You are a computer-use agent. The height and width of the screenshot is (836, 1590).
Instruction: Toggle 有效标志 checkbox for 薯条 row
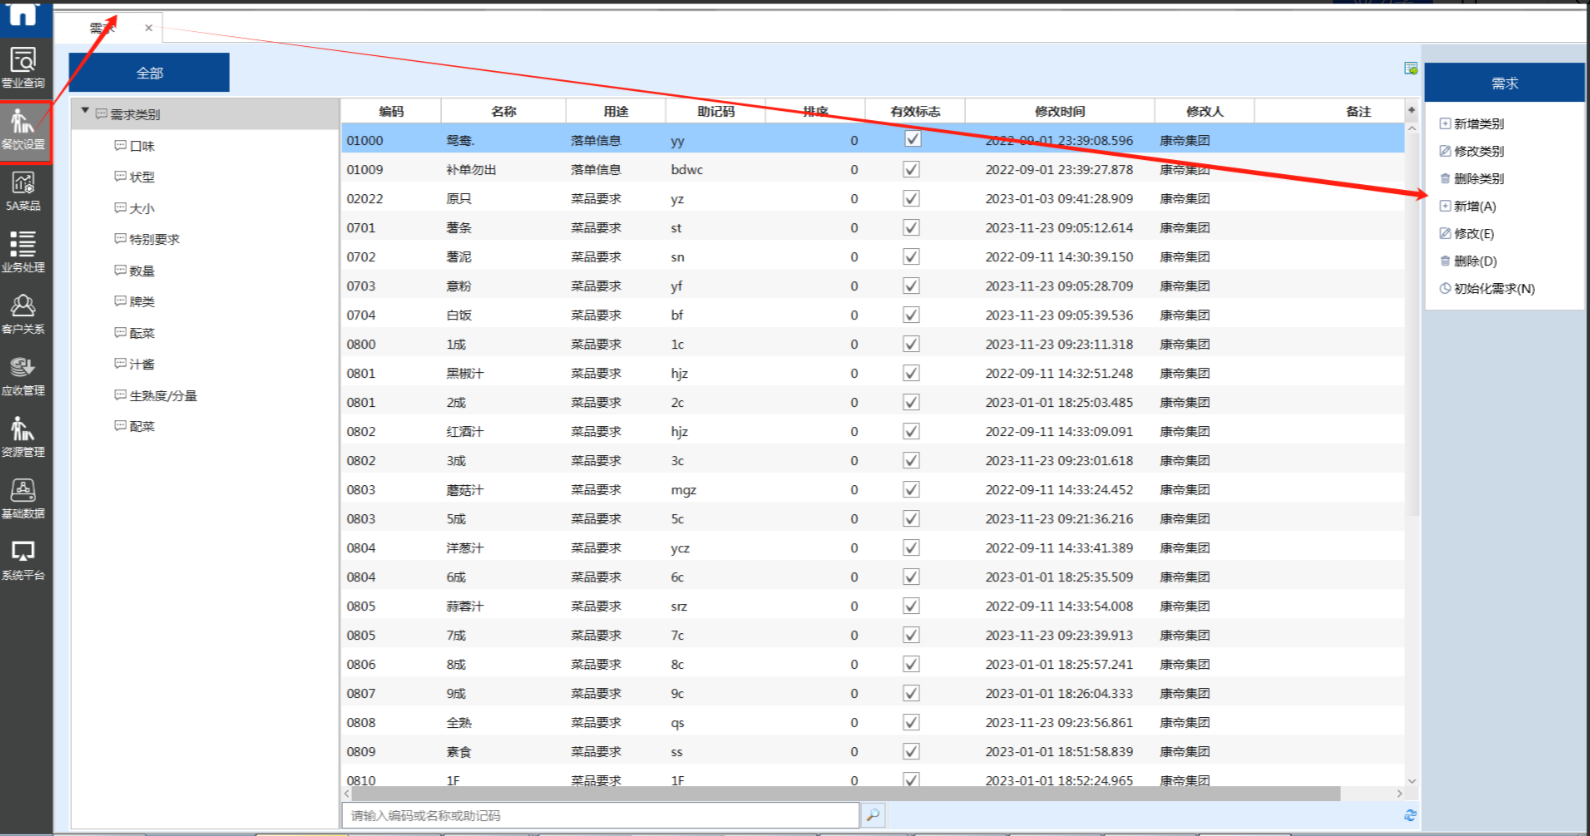coord(911,227)
